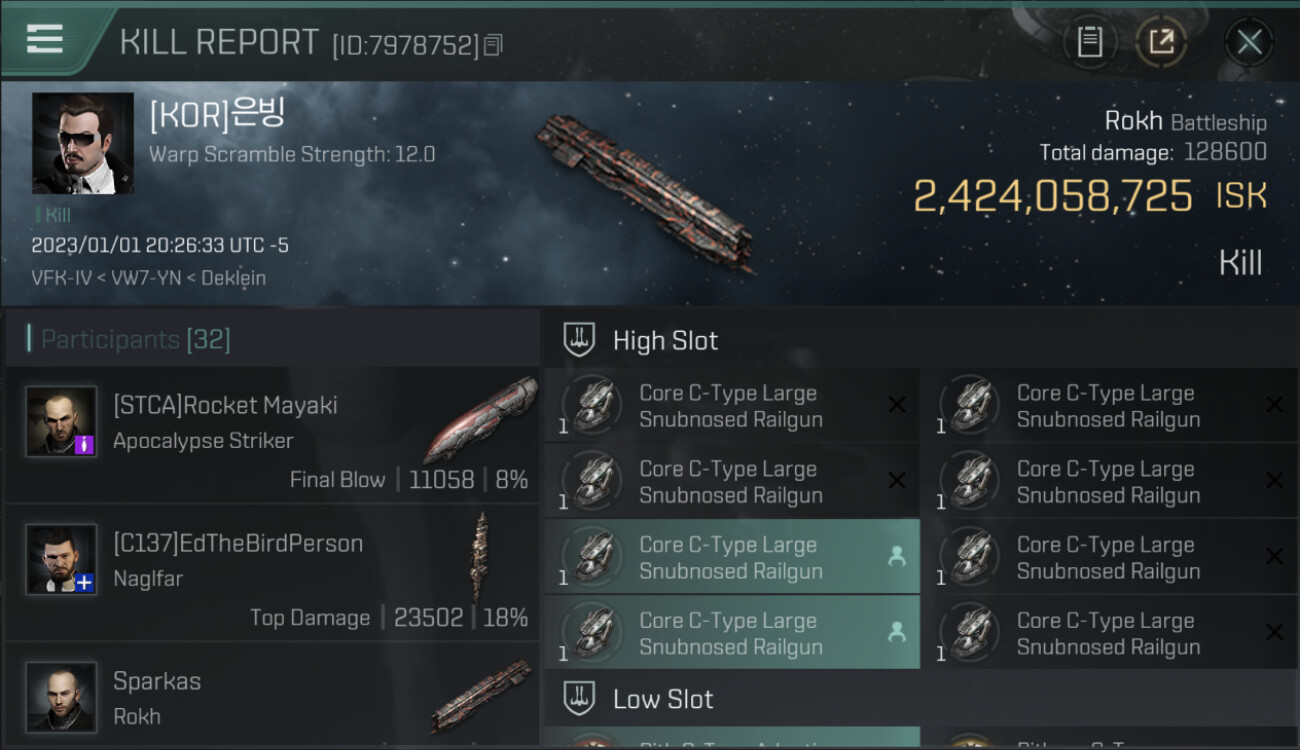Click the Low Slot shield icon
Image resolution: width=1300 pixels, height=750 pixels.
coord(580,698)
